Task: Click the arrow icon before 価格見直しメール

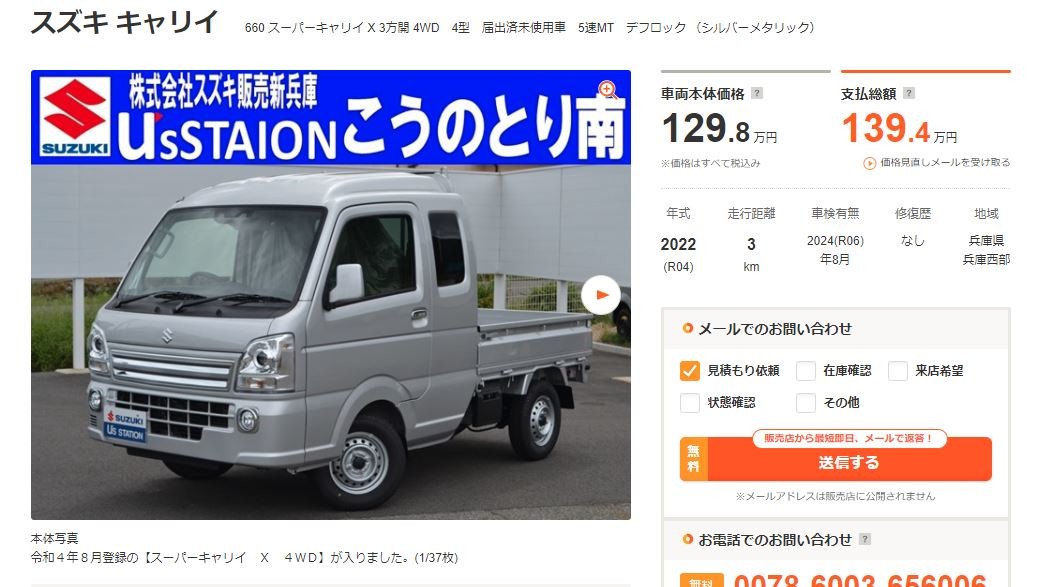Action: point(869,163)
